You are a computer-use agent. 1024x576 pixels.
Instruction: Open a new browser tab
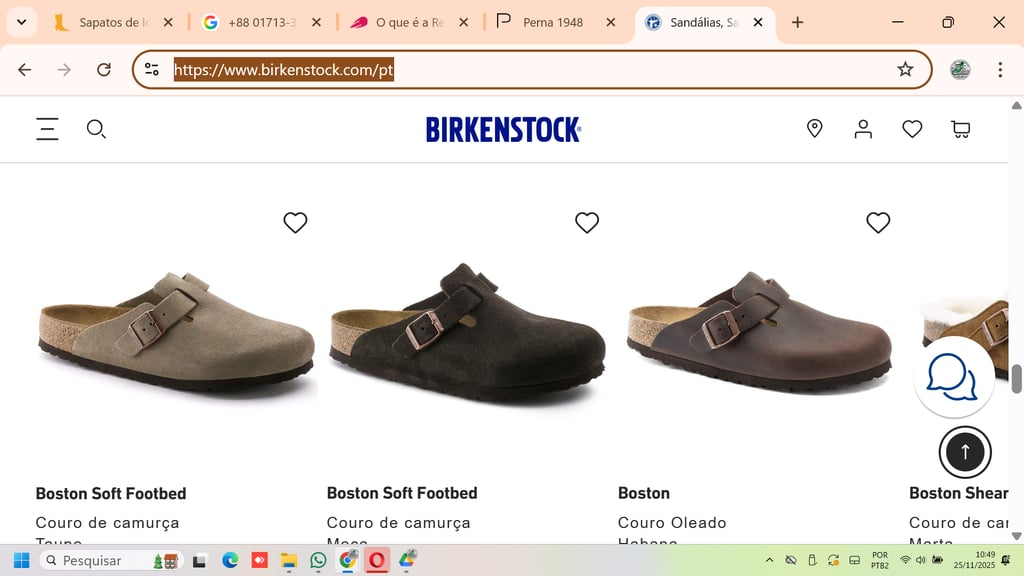(x=797, y=22)
